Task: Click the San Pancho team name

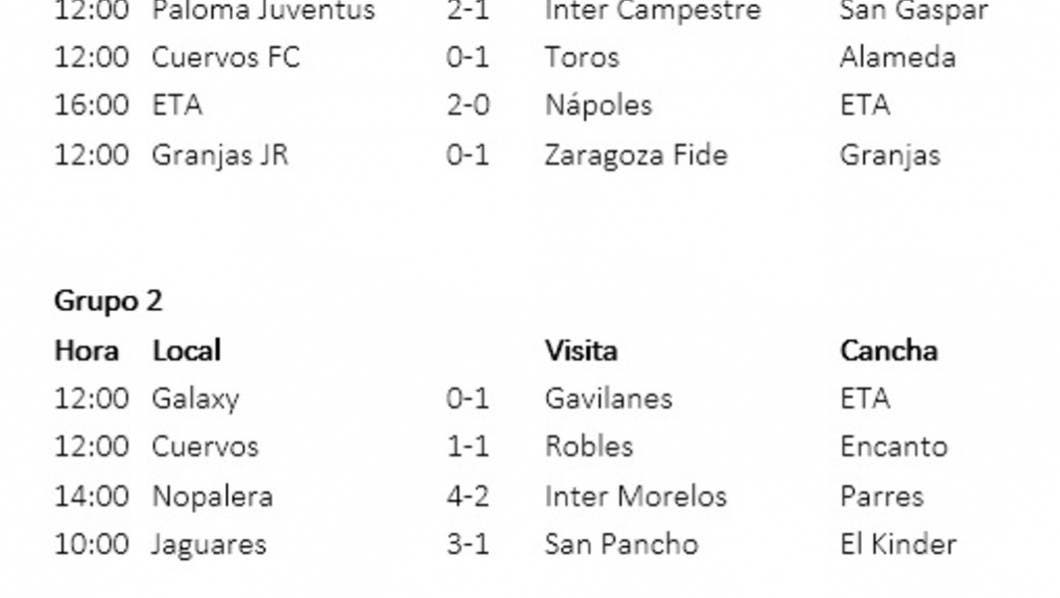Action: pos(621,545)
